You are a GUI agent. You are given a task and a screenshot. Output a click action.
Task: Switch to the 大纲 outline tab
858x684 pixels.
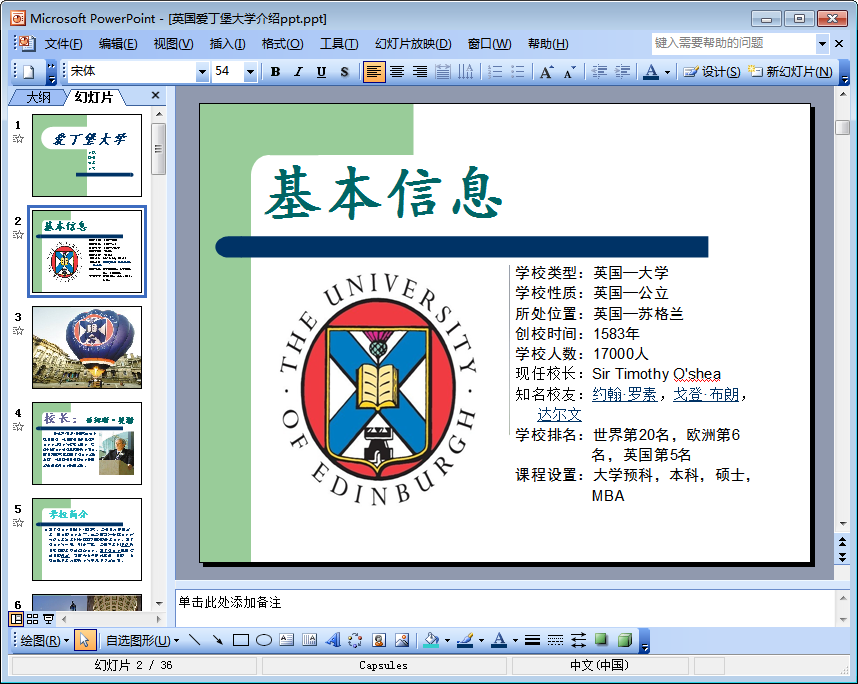click(x=38, y=97)
